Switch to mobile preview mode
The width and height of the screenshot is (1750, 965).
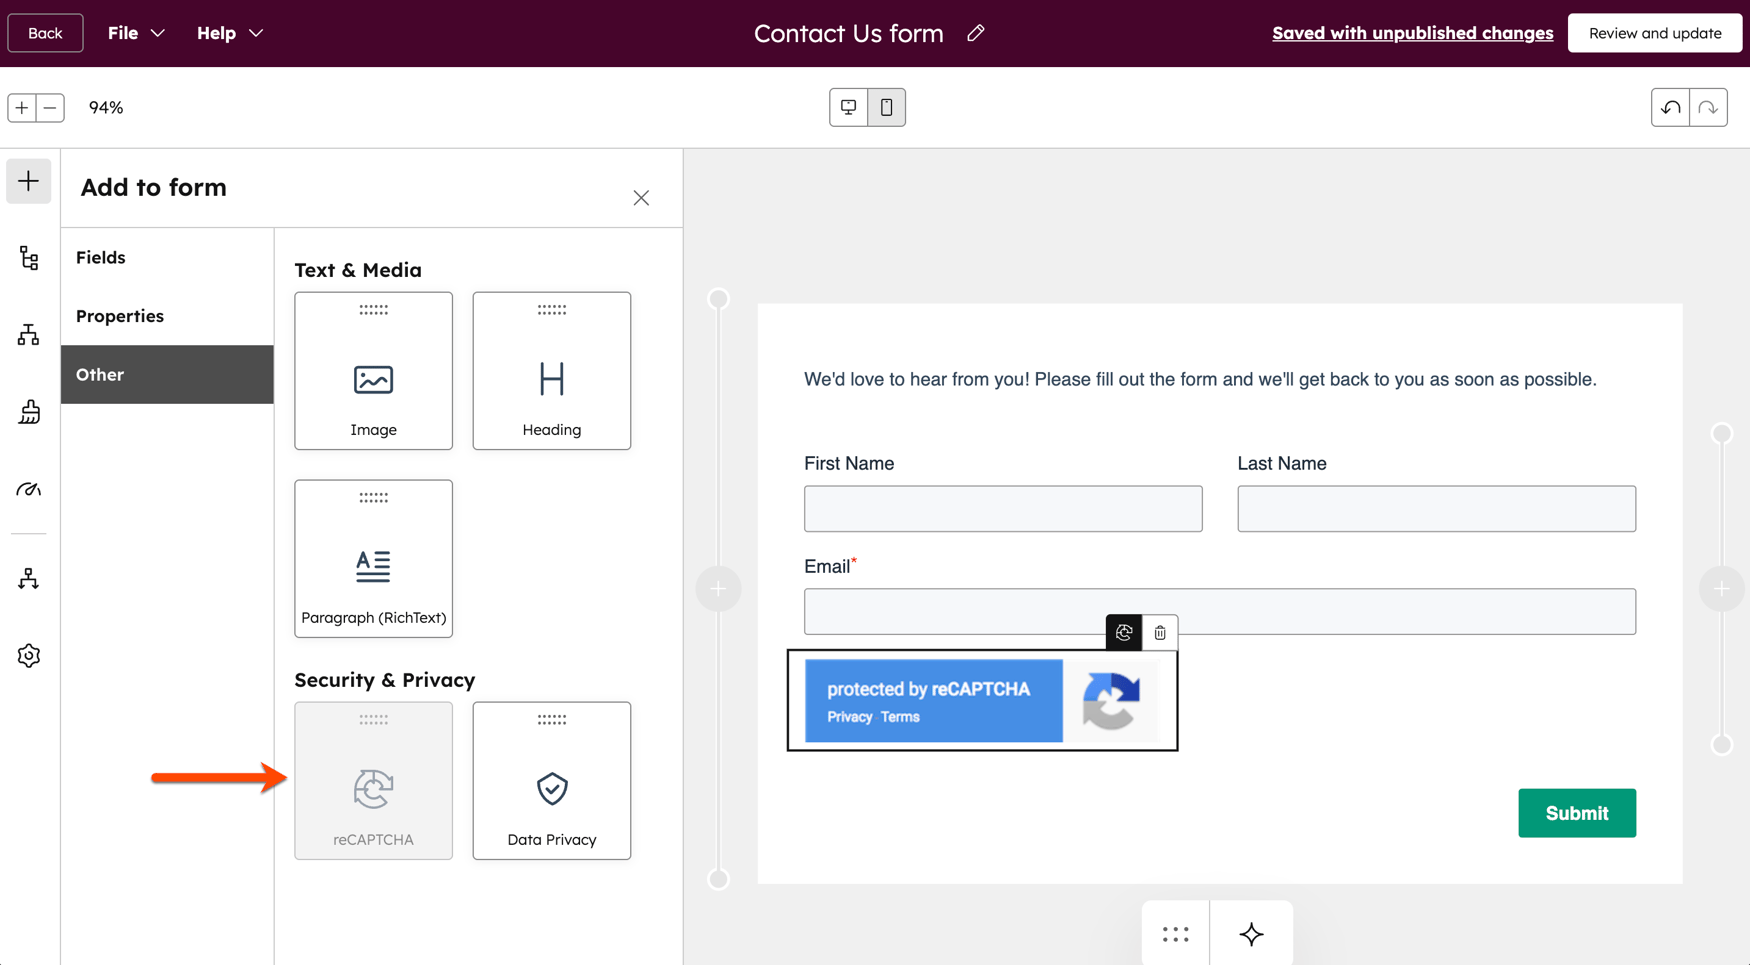point(886,107)
